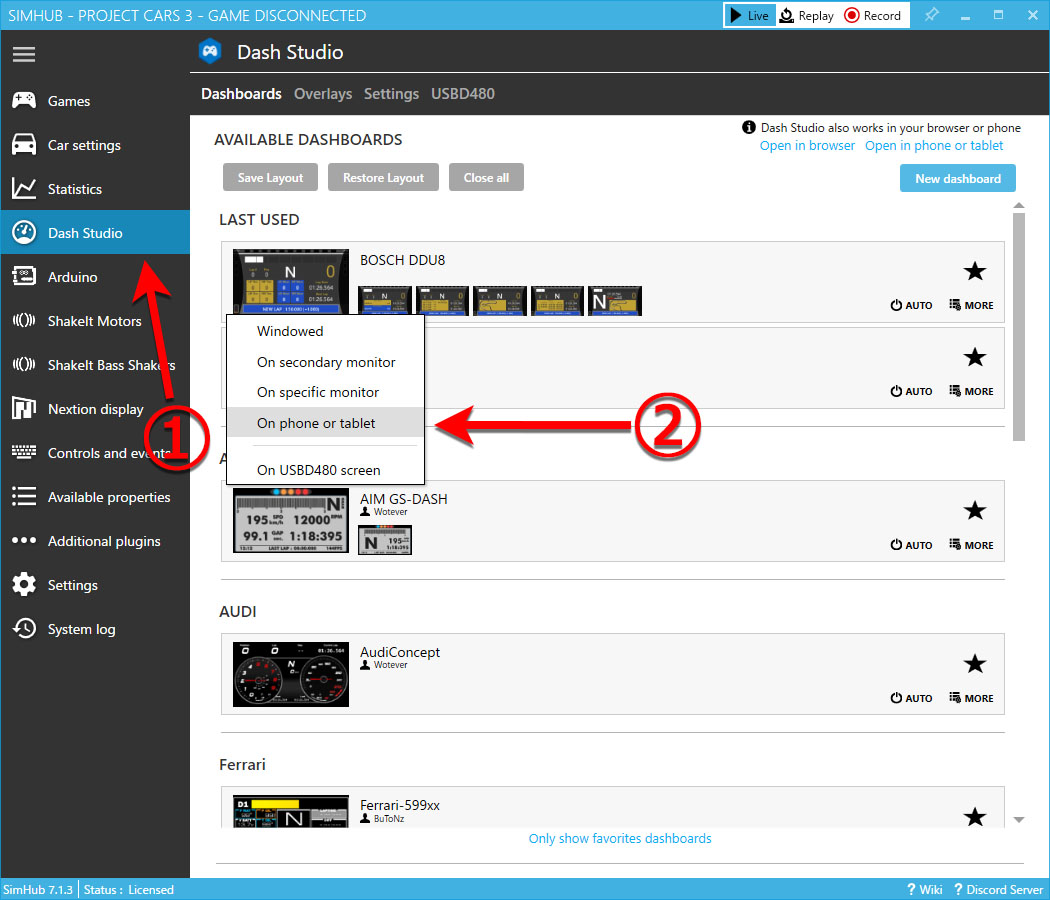Open the Dashboards tab

(241, 94)
